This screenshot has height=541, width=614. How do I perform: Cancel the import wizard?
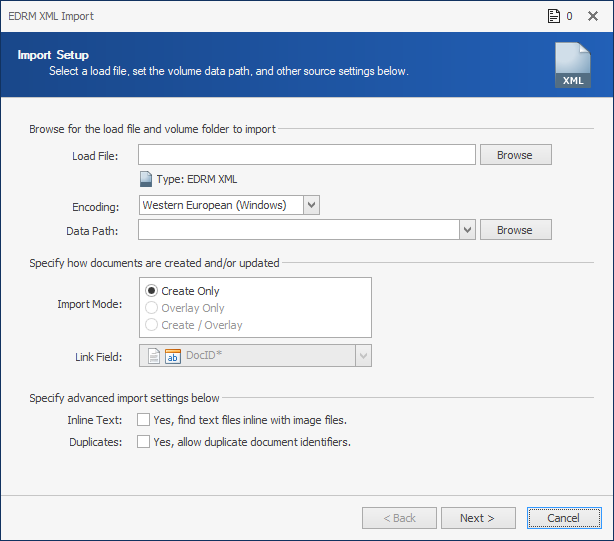coord(564,518)
